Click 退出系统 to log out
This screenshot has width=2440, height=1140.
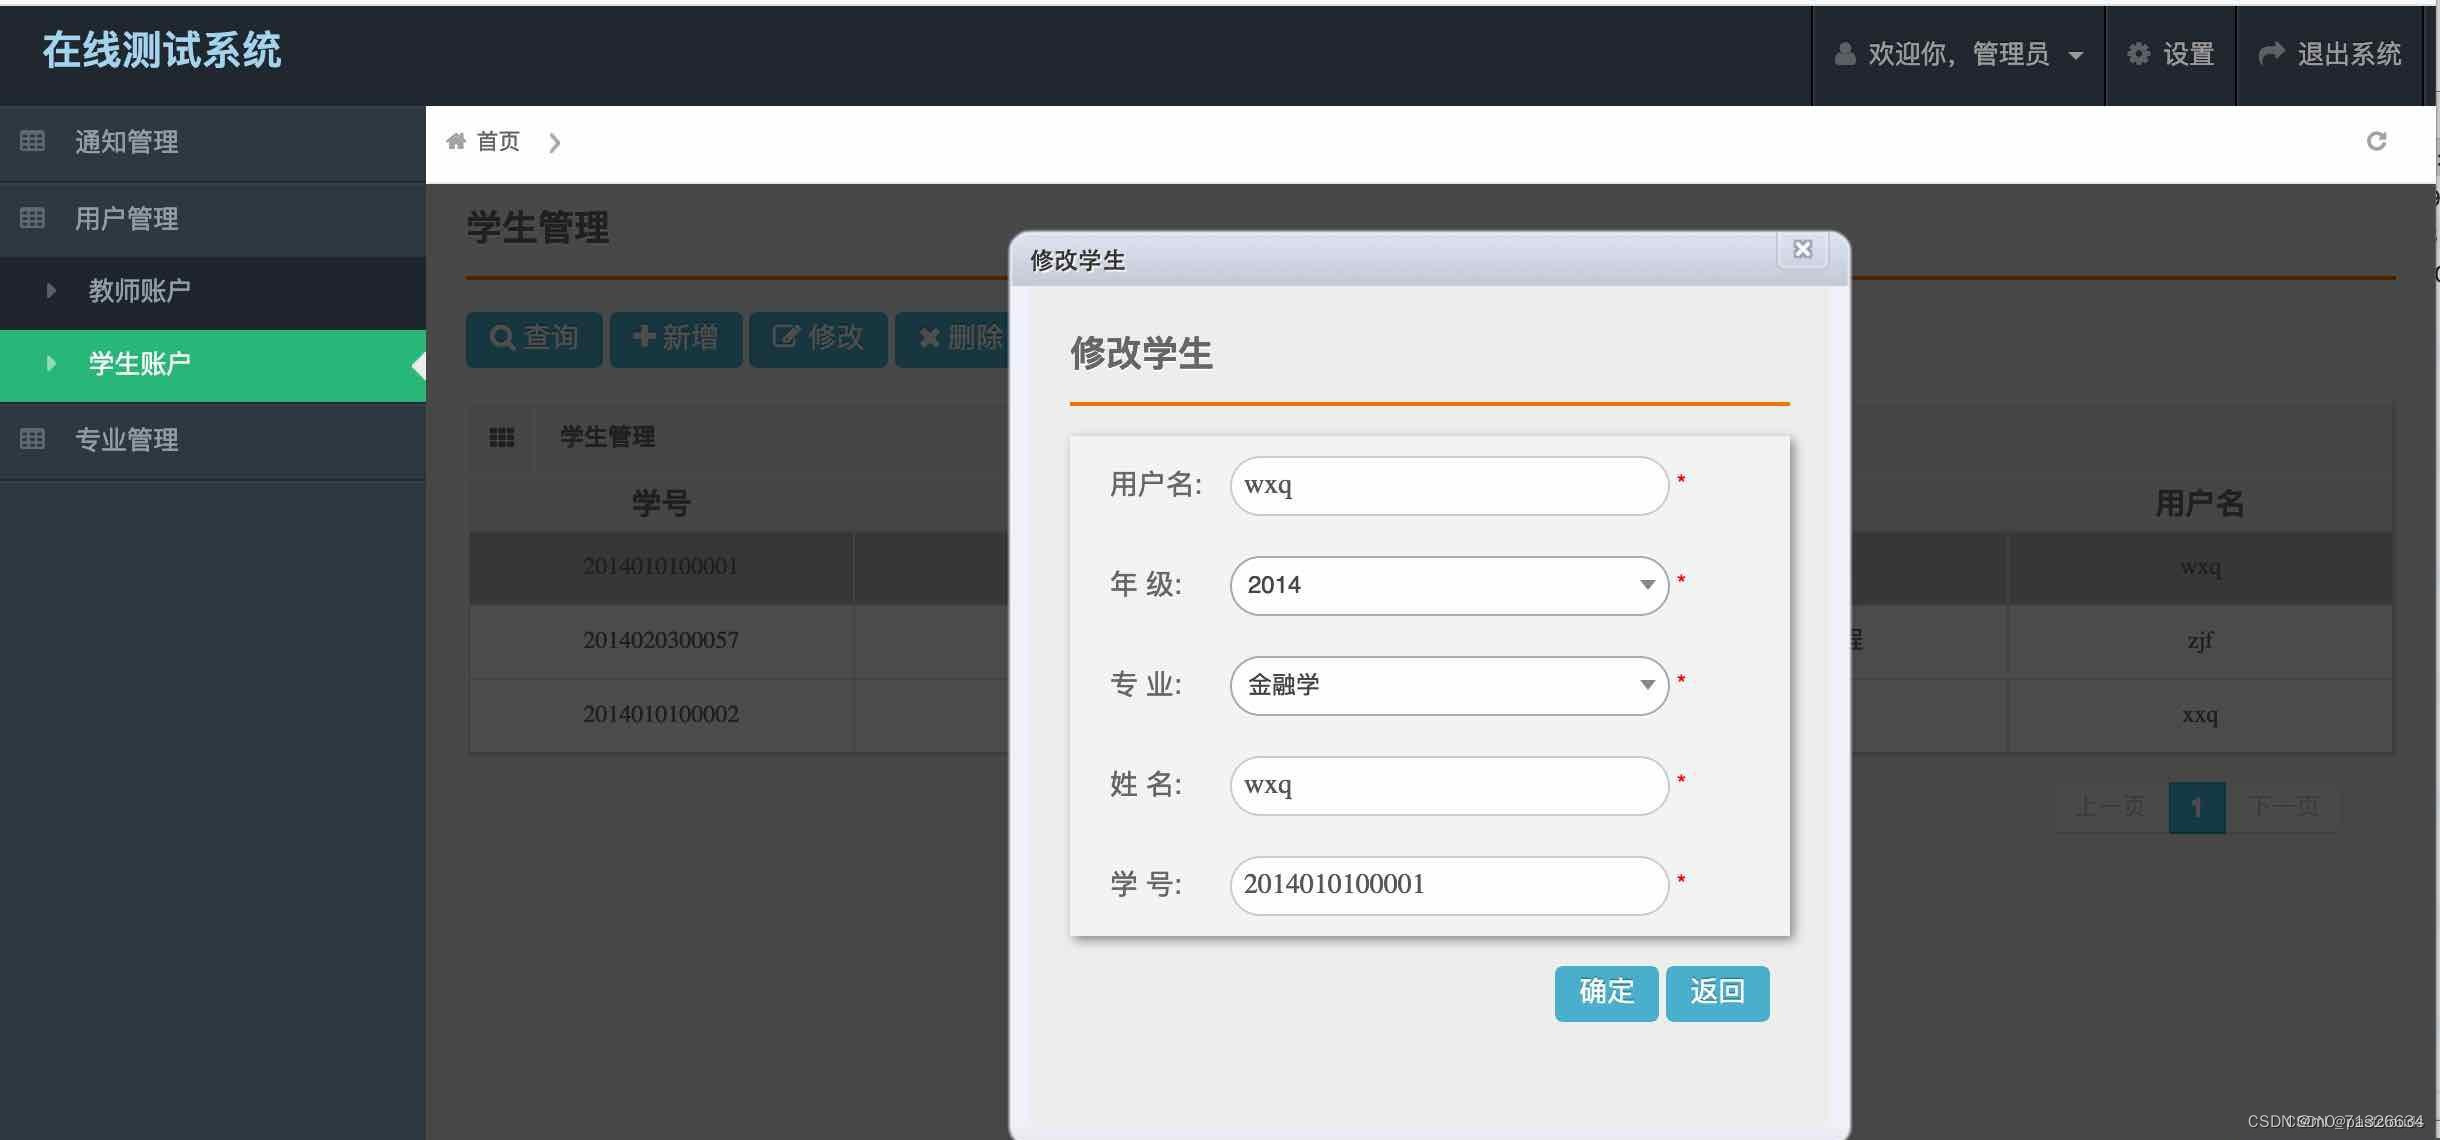(2330, 54)
